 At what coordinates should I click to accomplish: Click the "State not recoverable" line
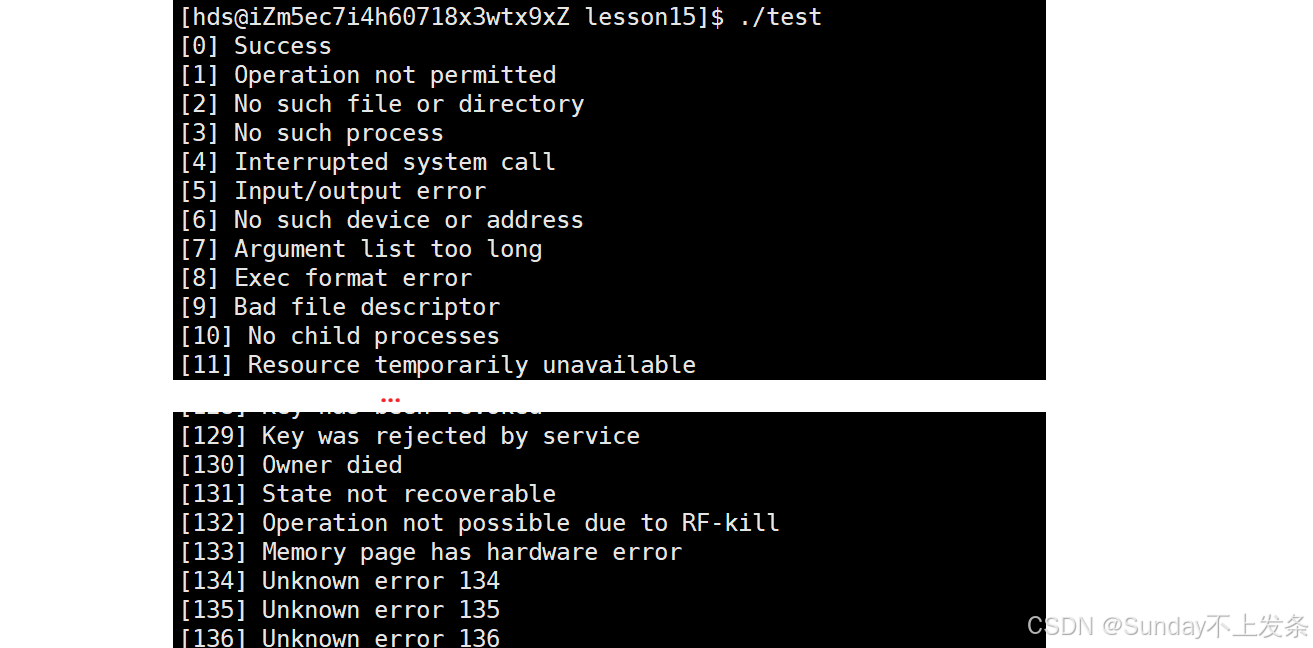click(368, 494)
